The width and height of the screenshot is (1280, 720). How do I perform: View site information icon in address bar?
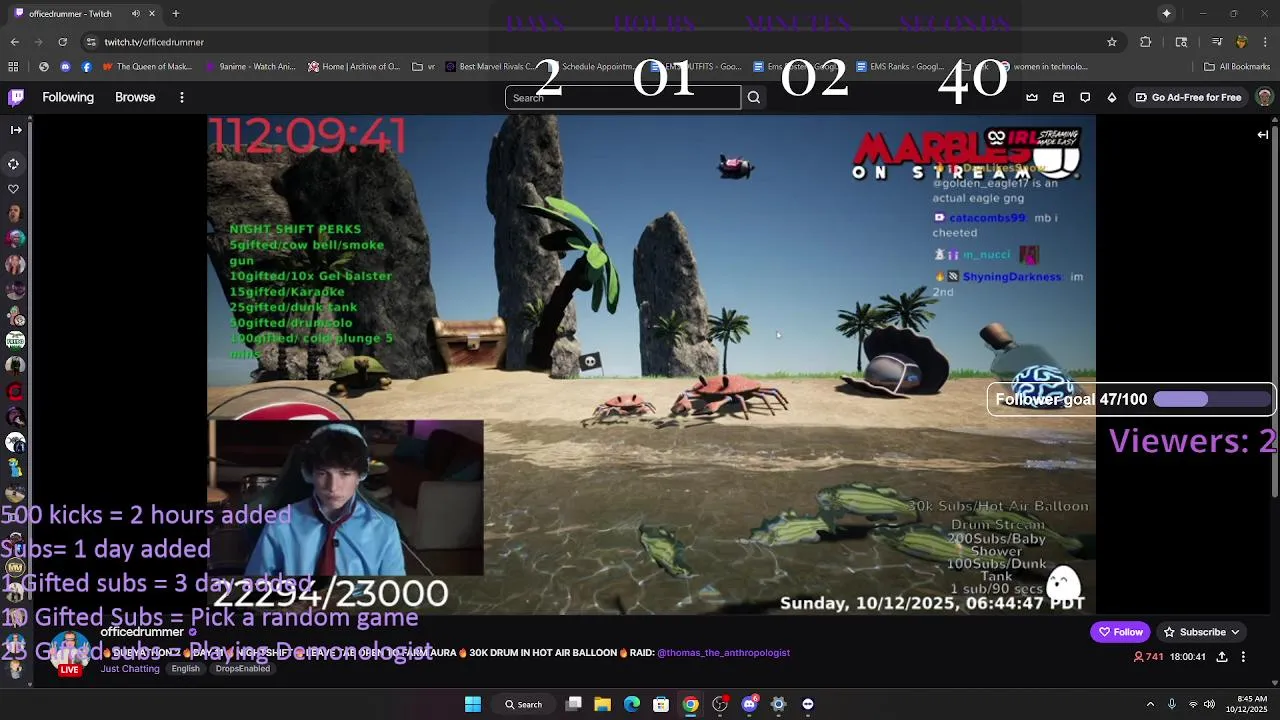click(91, 42)
